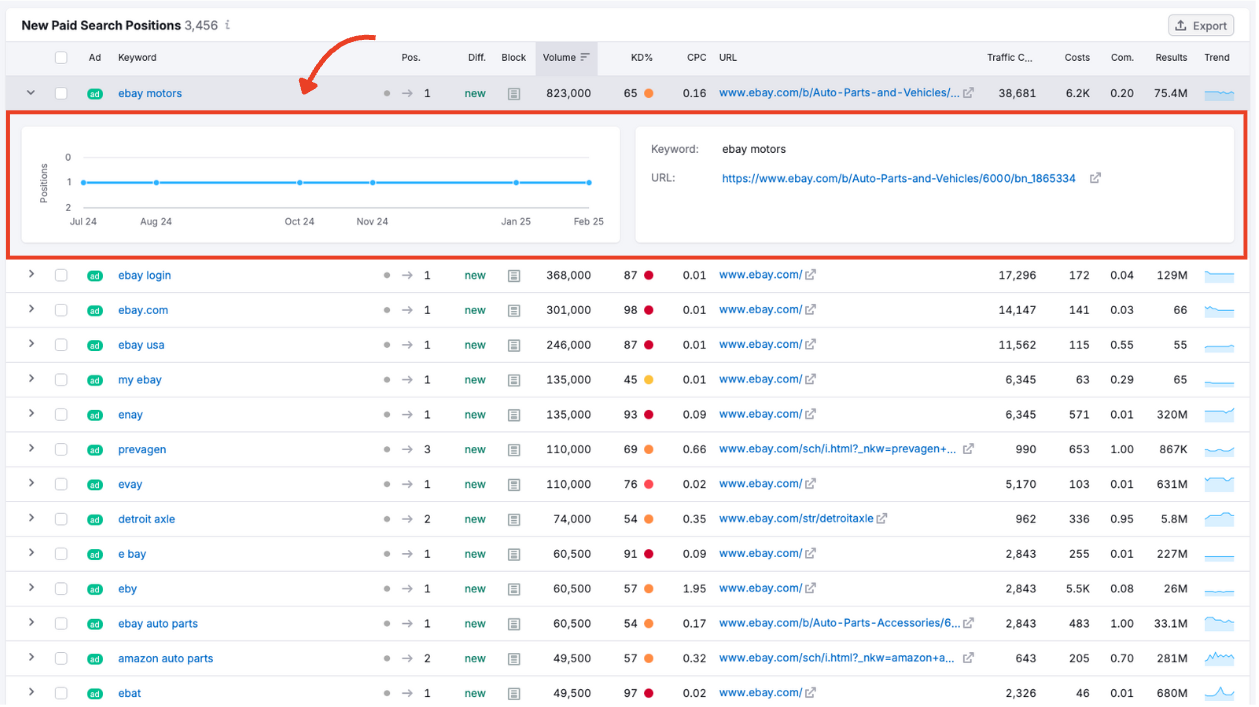Image resolution: width=1259 pixels, height=707 pixels.
Task: Expand the ebay login row details
Action: click(x=31, y=275)
